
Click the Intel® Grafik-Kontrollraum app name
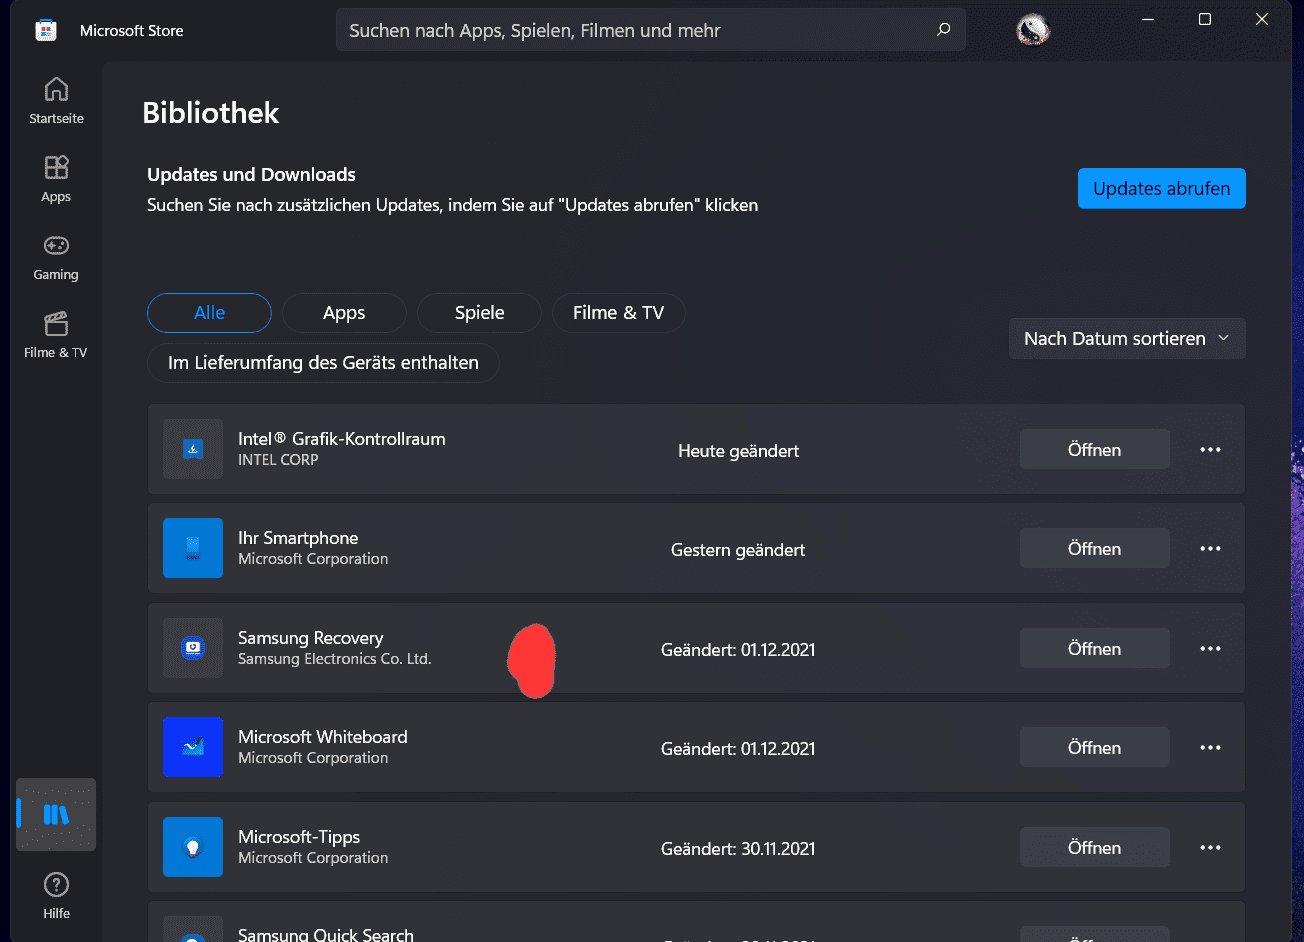[342, 439]
